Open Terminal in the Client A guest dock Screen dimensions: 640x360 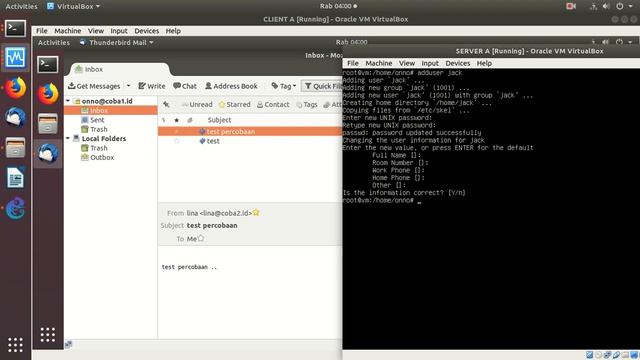pos(48,64)
